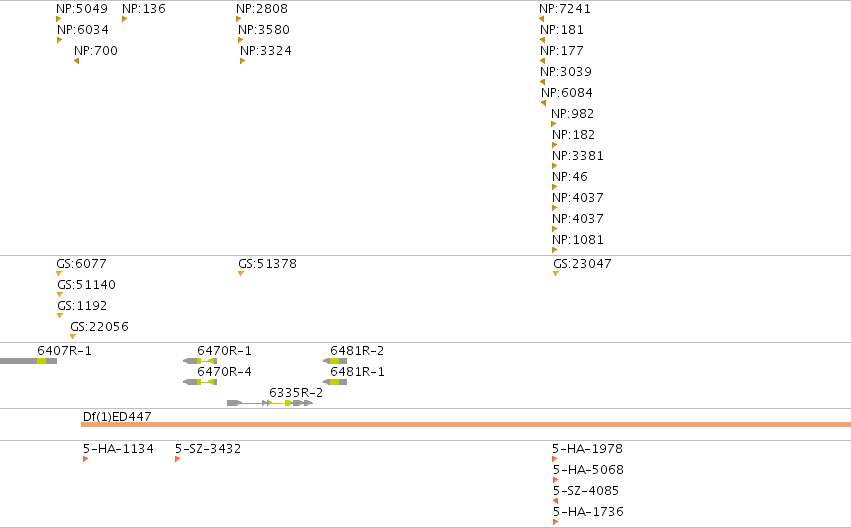Click the NP:982 insertion label
The height and width of the screenshot is (528, 851).
click(x=573, y=114)
